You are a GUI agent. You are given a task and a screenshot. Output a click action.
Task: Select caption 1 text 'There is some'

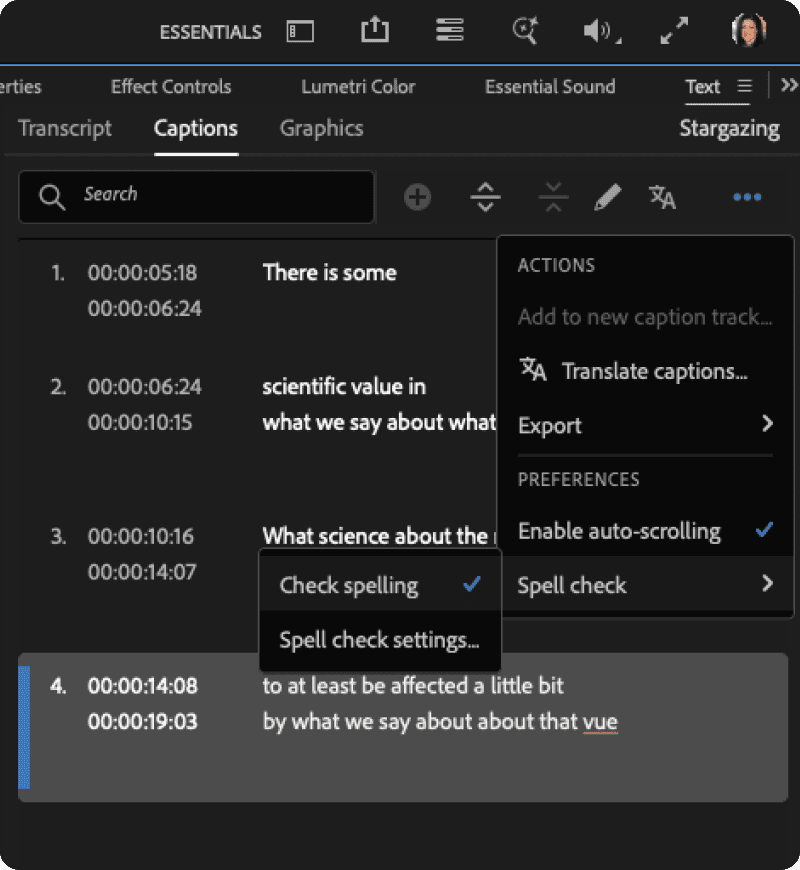(330, 273)
